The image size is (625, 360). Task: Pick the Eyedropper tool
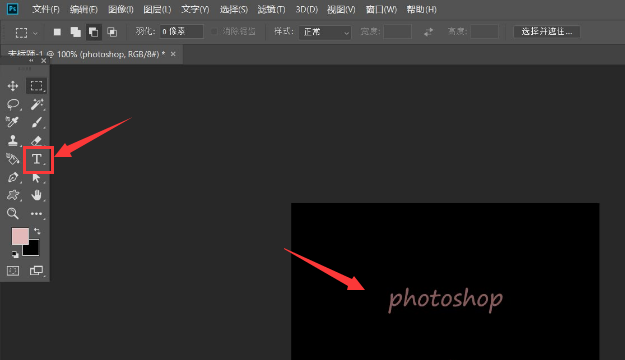tap(12, 122)
